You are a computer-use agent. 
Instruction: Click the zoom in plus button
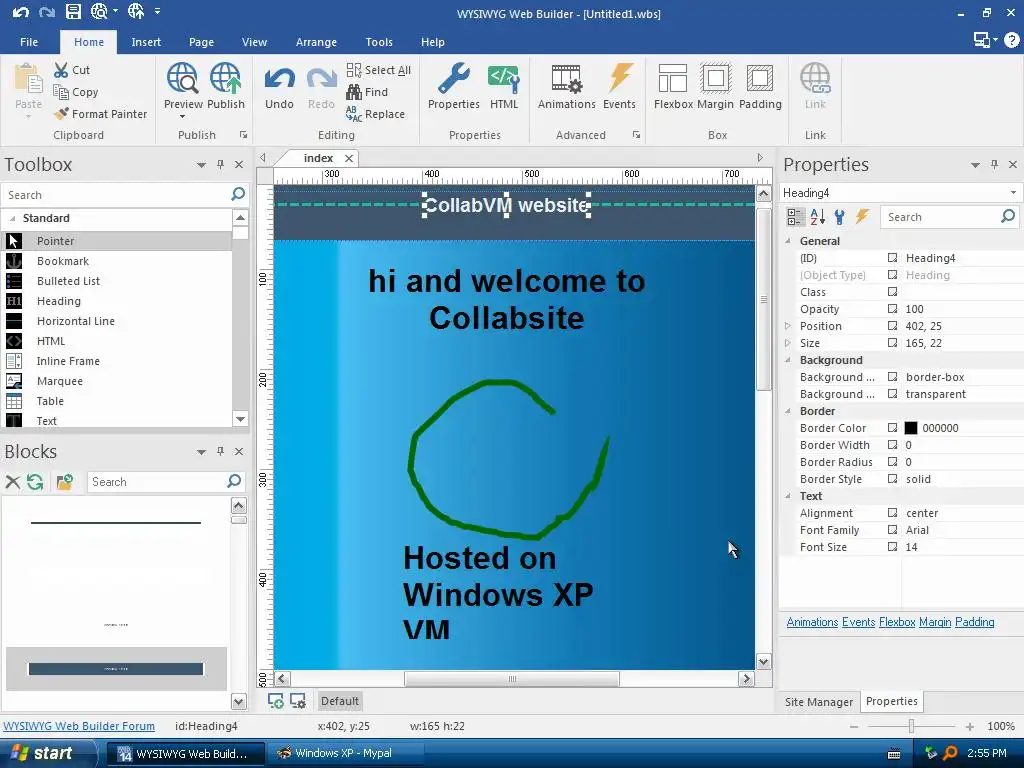[970, 726]
